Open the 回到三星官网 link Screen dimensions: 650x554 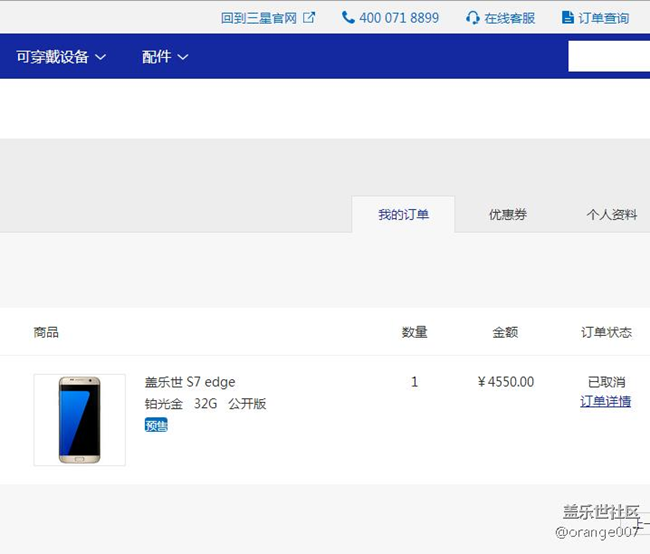[259, 18]
